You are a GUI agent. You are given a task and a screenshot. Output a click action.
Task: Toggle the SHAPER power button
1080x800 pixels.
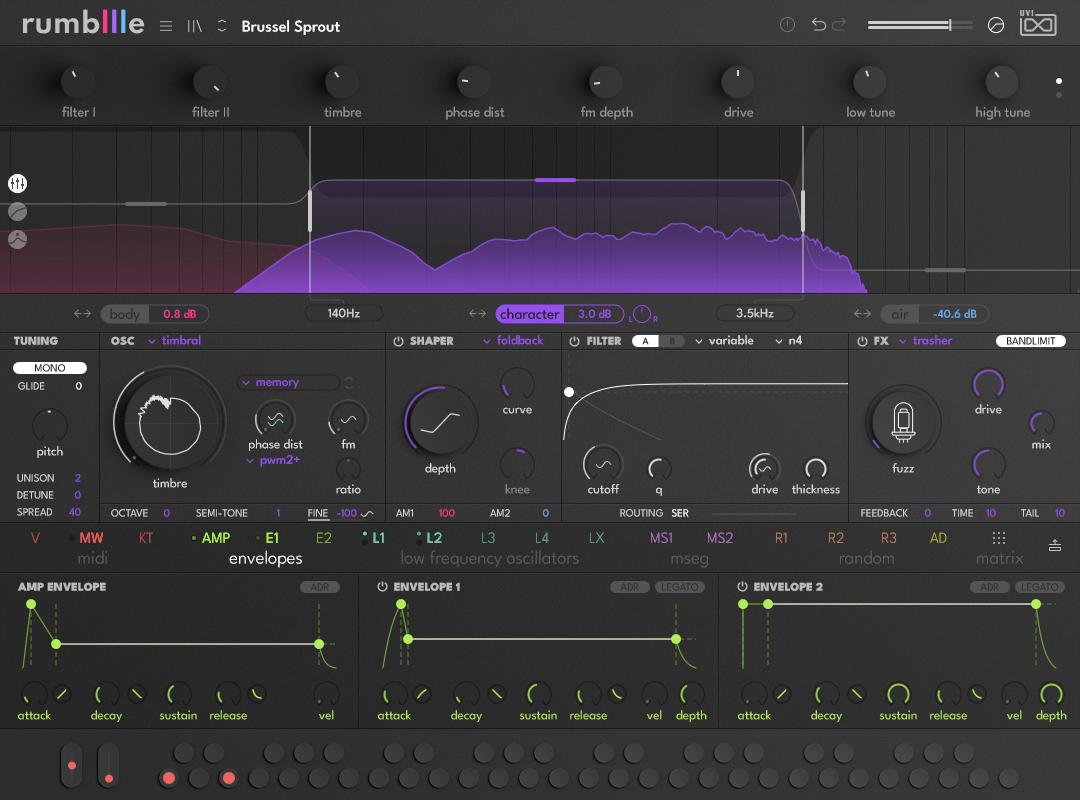click(x=398, y=341)
